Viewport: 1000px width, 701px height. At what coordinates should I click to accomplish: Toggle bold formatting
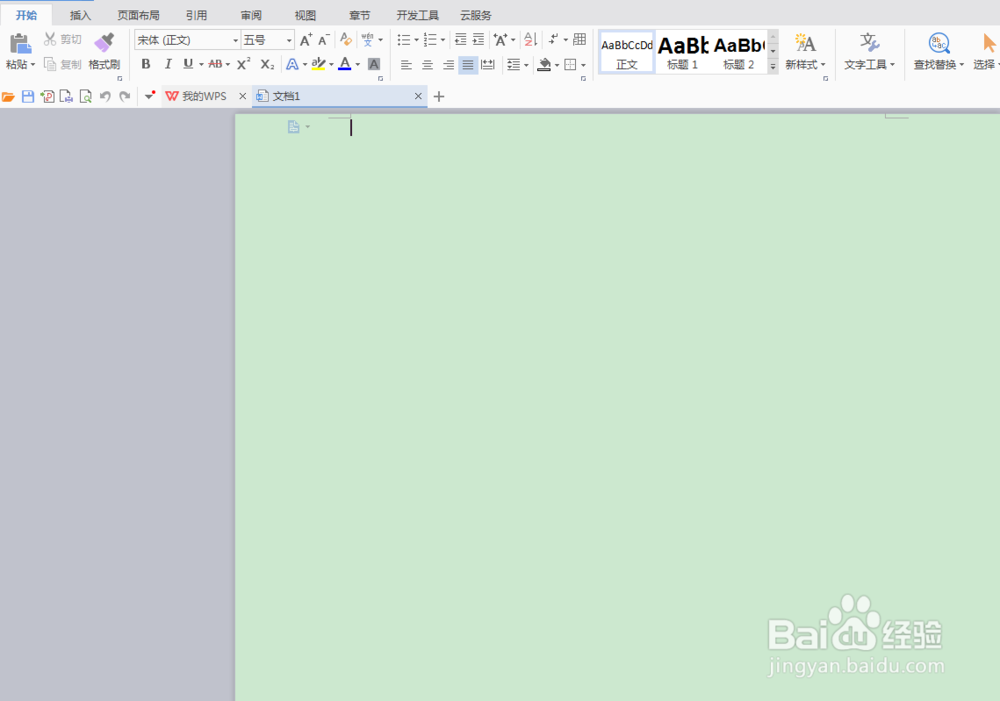(x=146, y=64)
